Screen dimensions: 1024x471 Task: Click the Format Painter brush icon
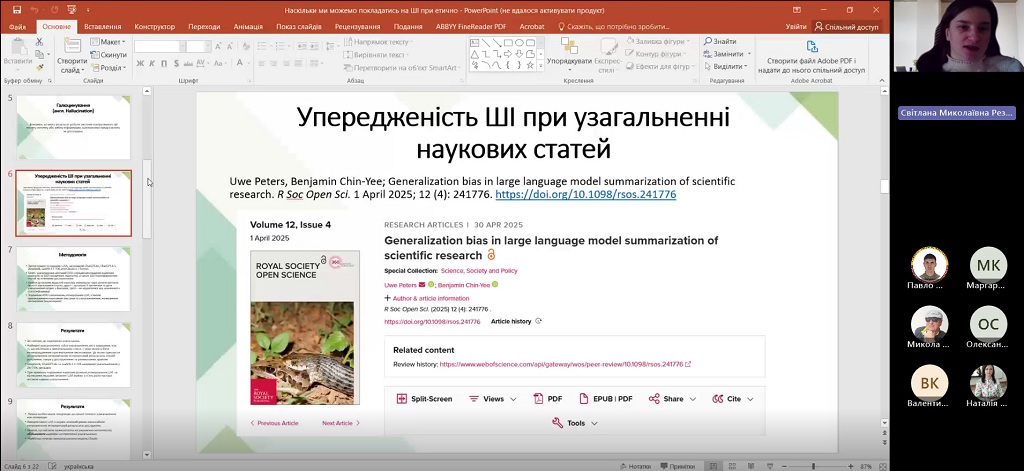pyautogui.click(x=40, y=67)
